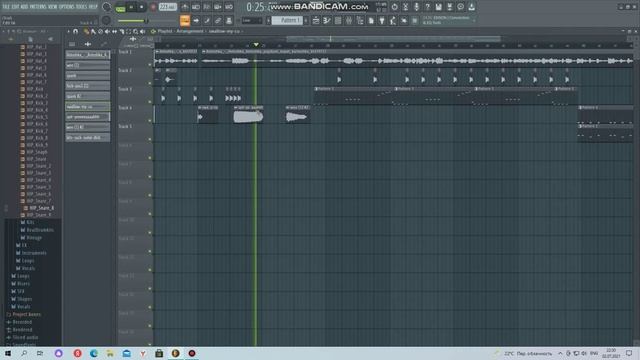Mute Track 4 with its green dot

click(x=150, y=121)
